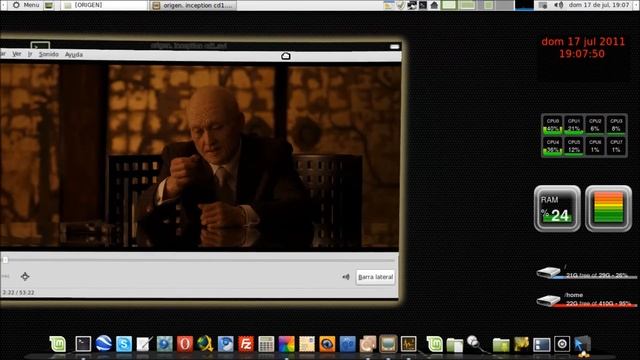Click the CPU7 1% usage cell
The image size is (640, 360).
click(x=616, y=146)
